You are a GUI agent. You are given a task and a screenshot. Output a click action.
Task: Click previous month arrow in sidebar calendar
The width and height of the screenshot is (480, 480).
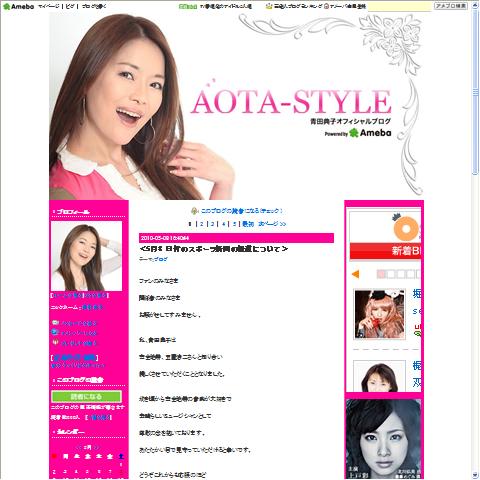(79, 447)
